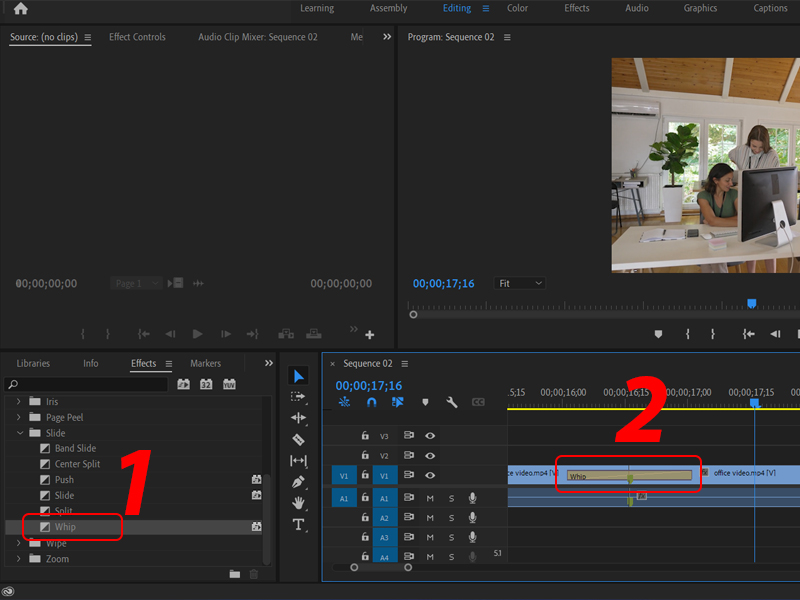Expand the Wipe effects folder

pyautogui.click(x=18, y=543)
